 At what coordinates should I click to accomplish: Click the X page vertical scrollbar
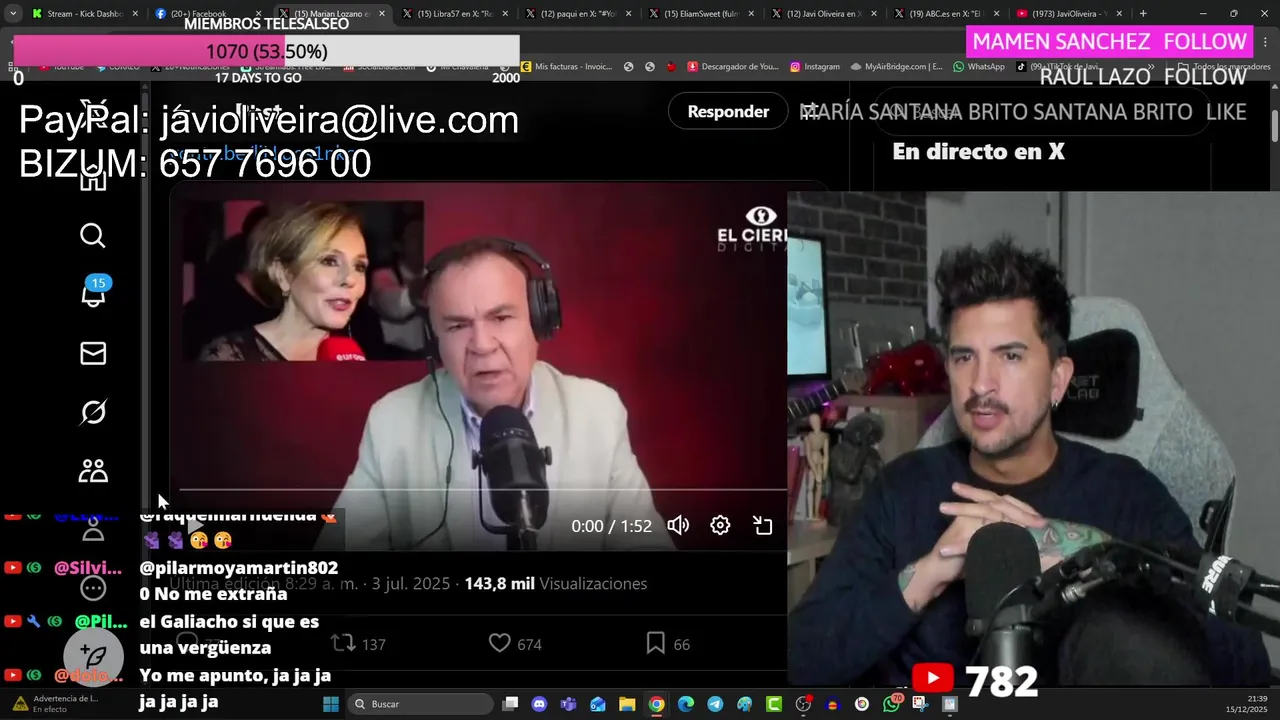pos(1273,127)
